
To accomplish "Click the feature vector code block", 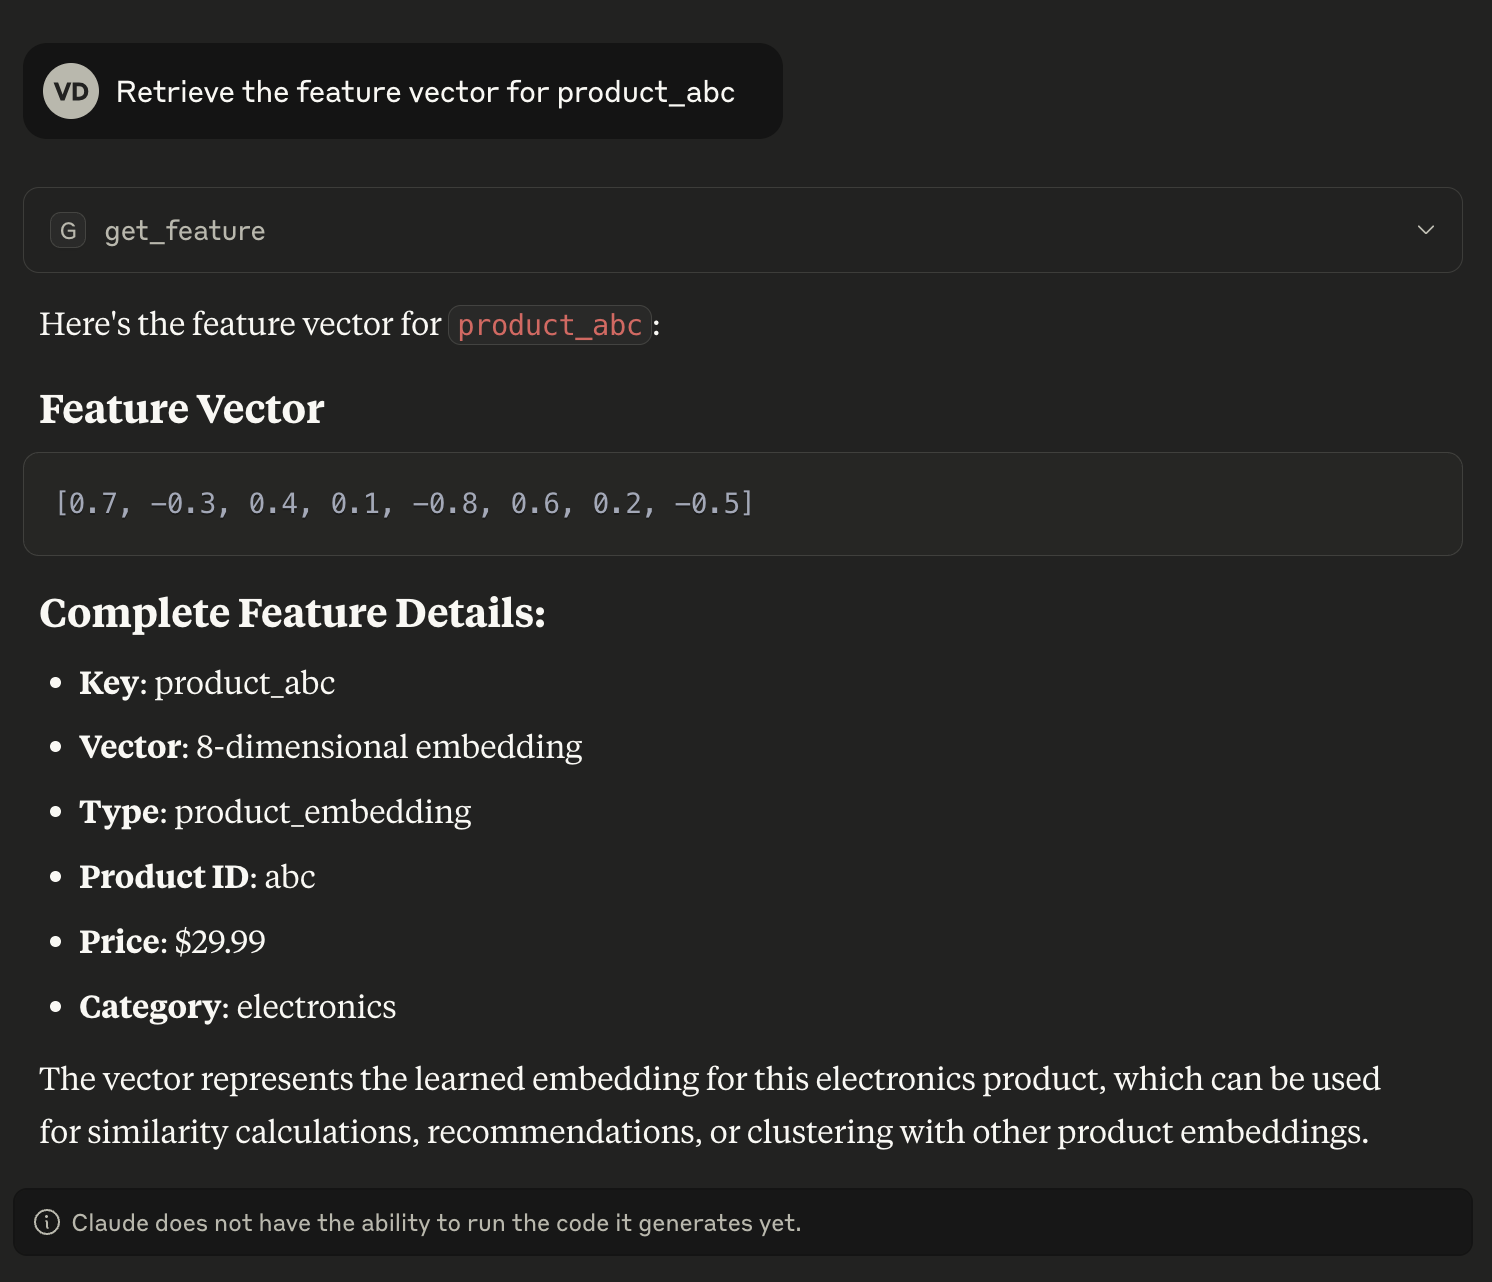I will [x=742, y=504].
